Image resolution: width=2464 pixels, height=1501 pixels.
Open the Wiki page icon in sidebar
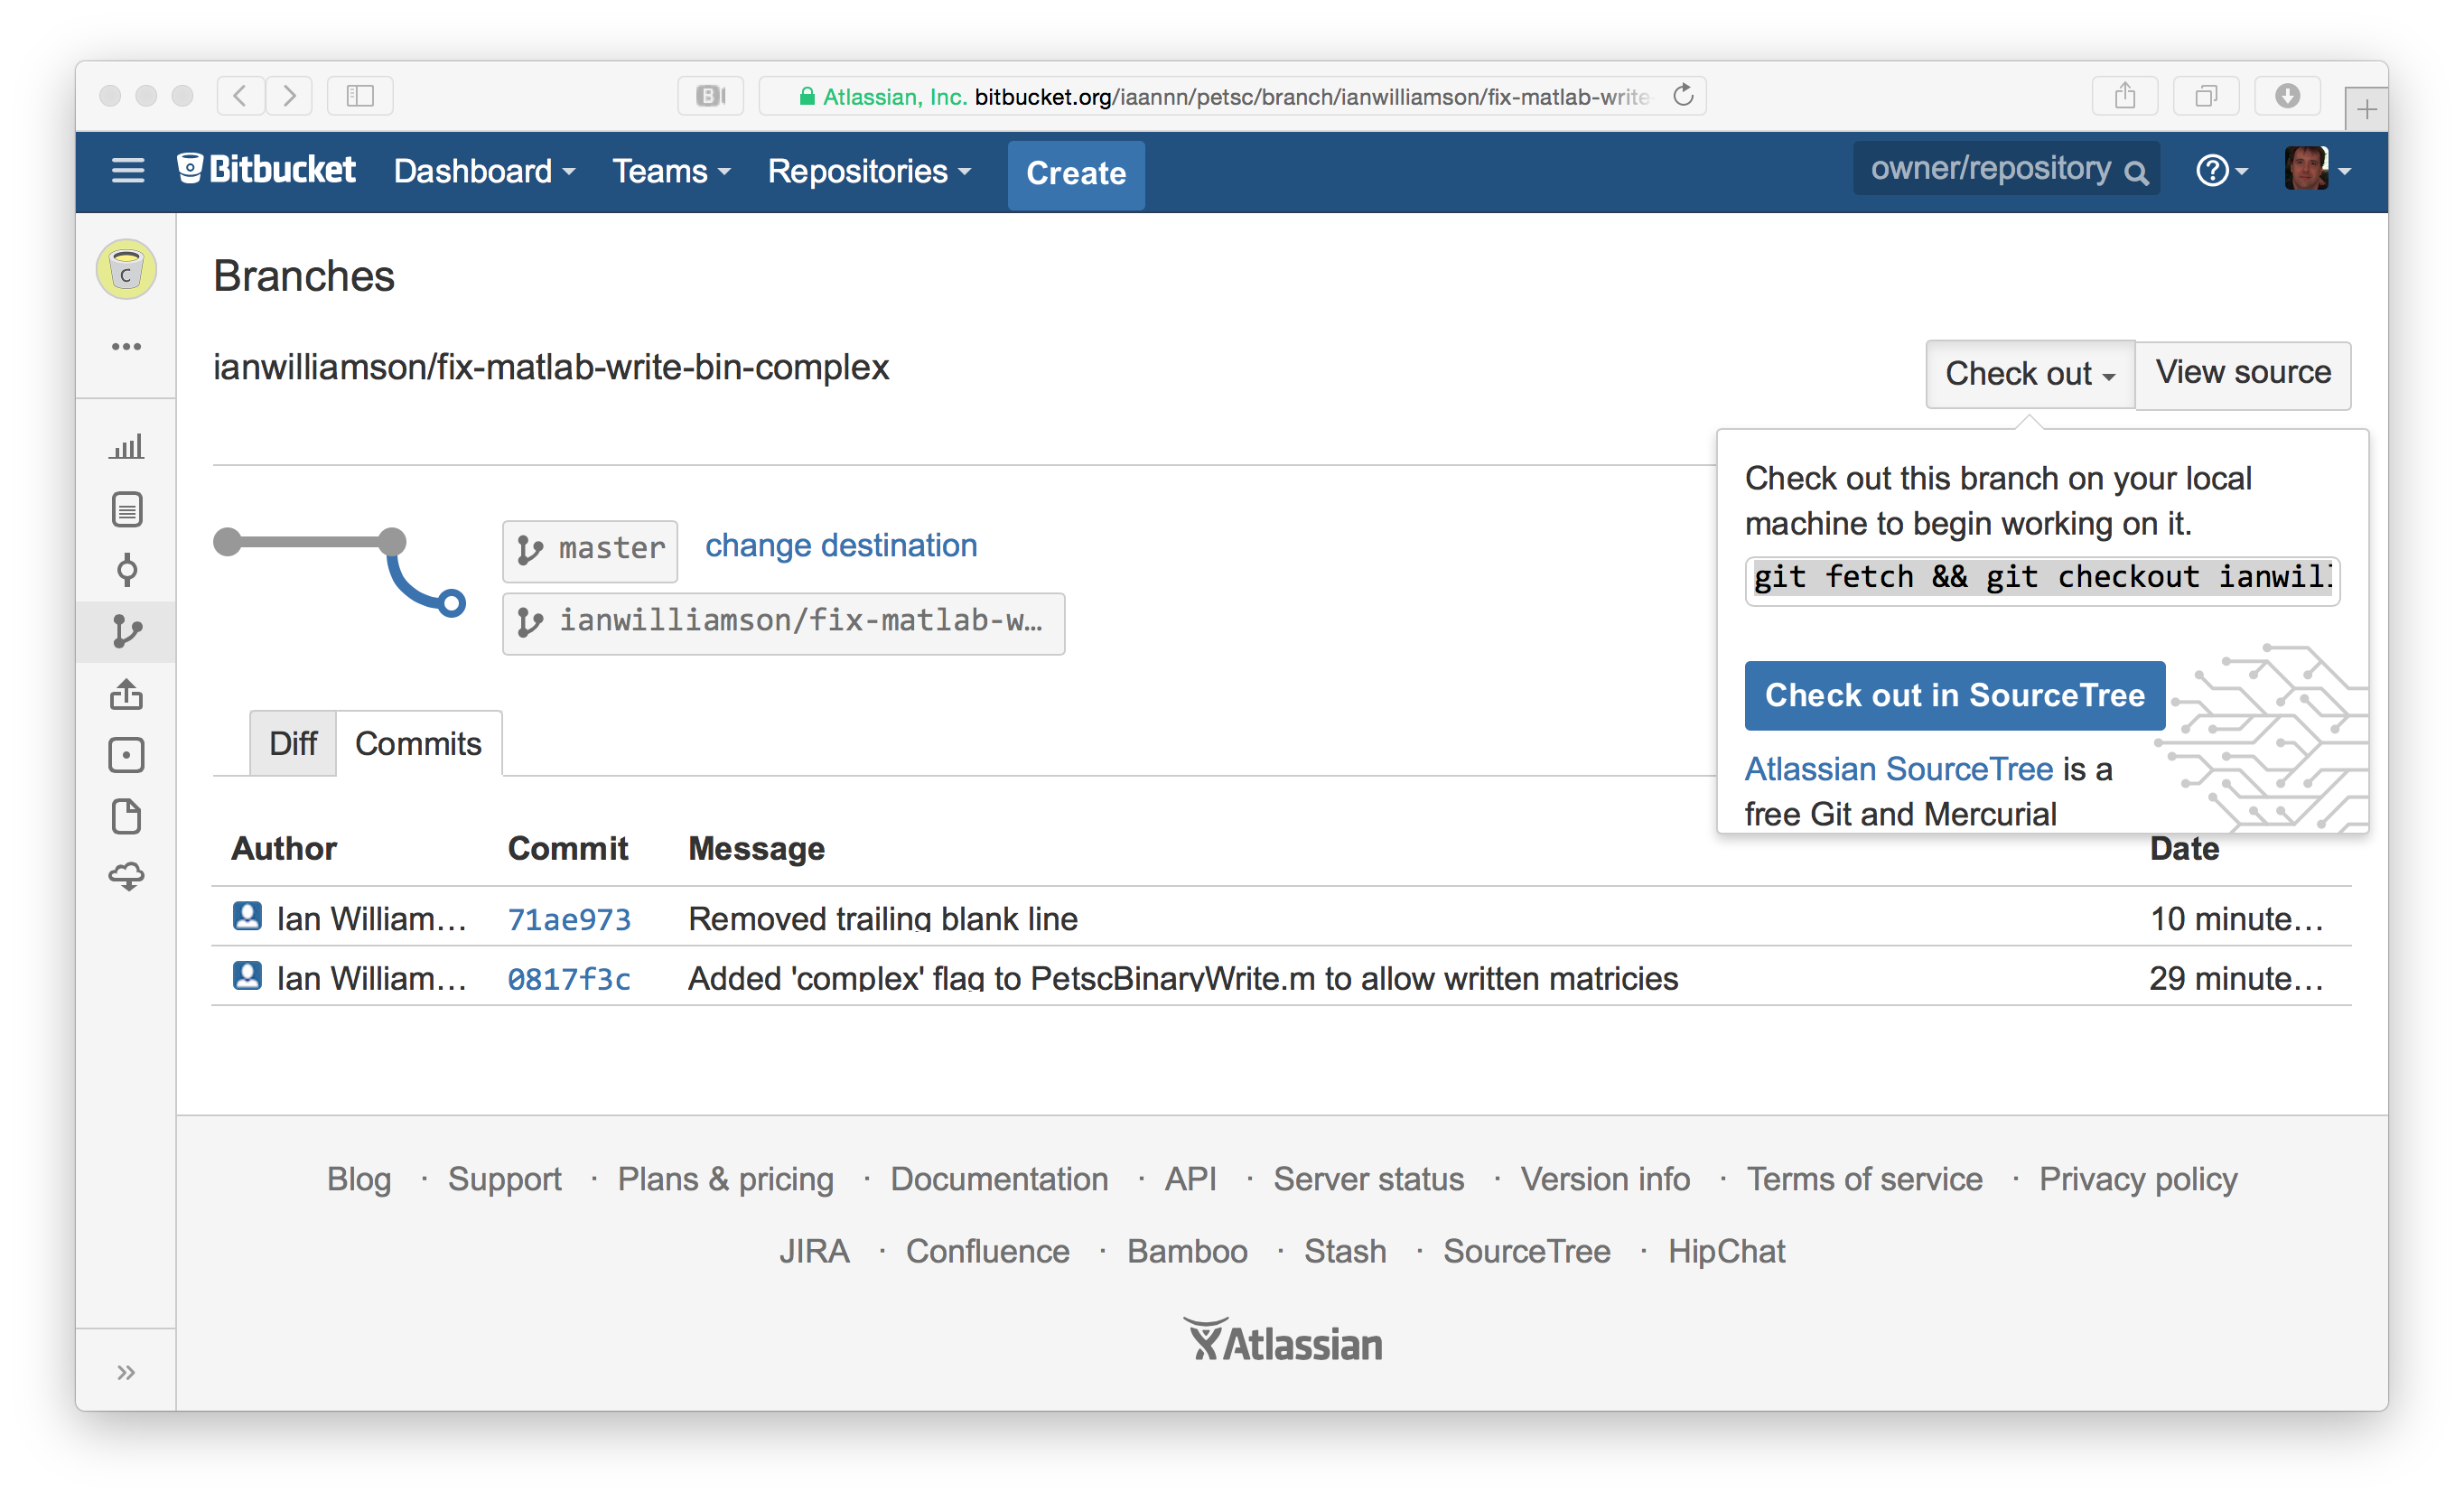click(126, 817)
